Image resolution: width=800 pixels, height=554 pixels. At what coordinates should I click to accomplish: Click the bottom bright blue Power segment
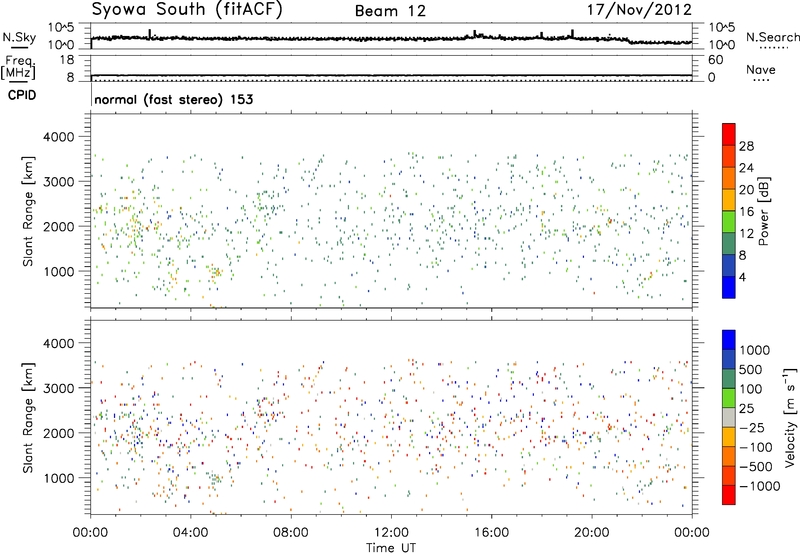click(729, 287)
